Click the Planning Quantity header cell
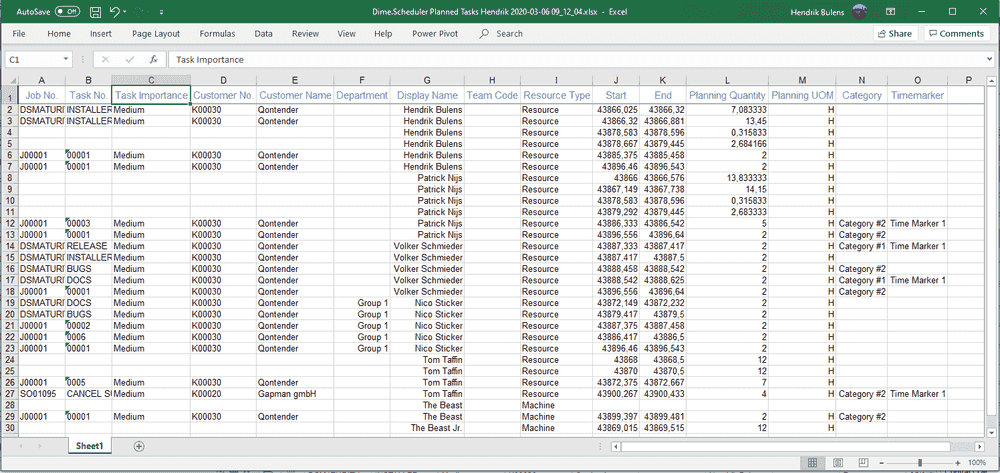The width and height of the screenshot is (1000, 473). [x=727, y=95]
